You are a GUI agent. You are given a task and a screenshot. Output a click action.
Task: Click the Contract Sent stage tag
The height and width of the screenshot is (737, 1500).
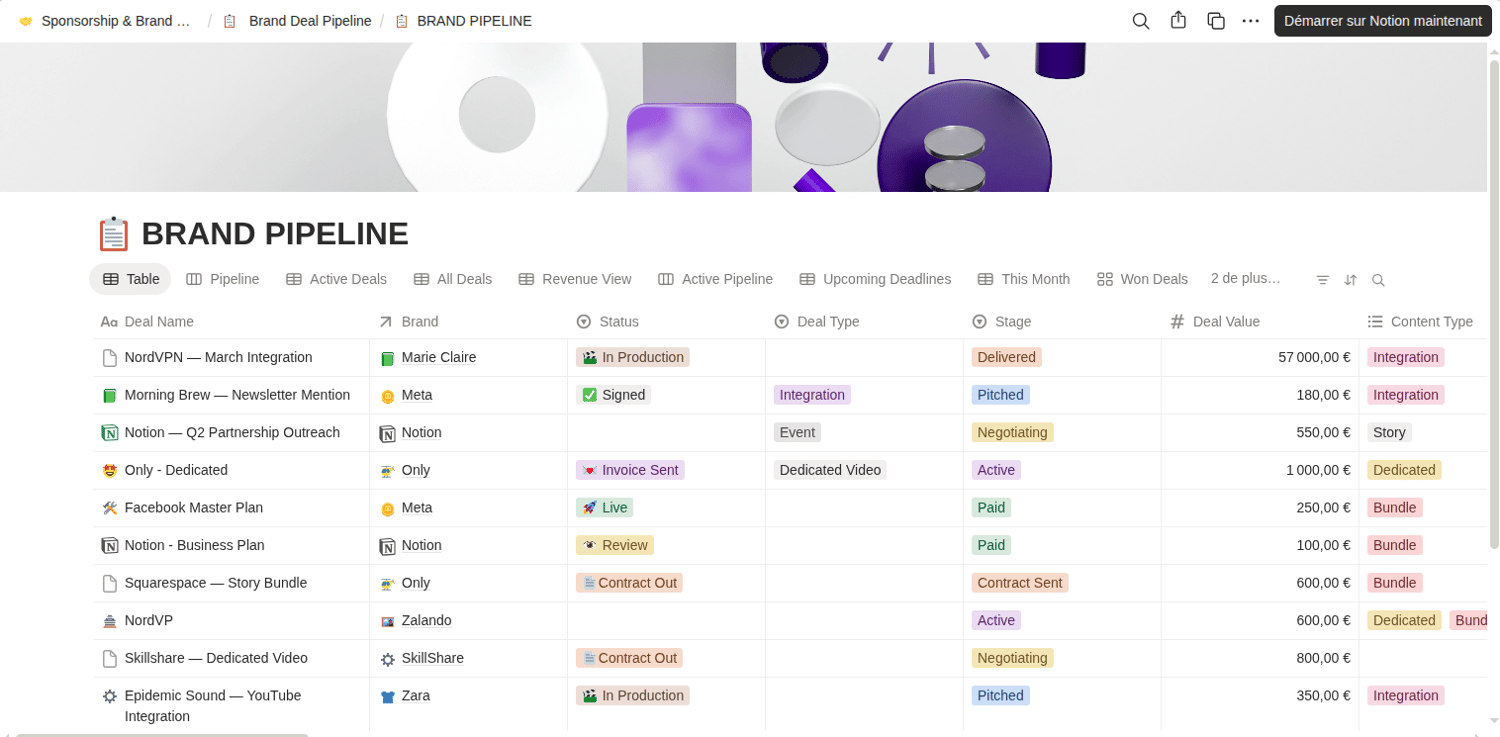[x=1020, y=582]
